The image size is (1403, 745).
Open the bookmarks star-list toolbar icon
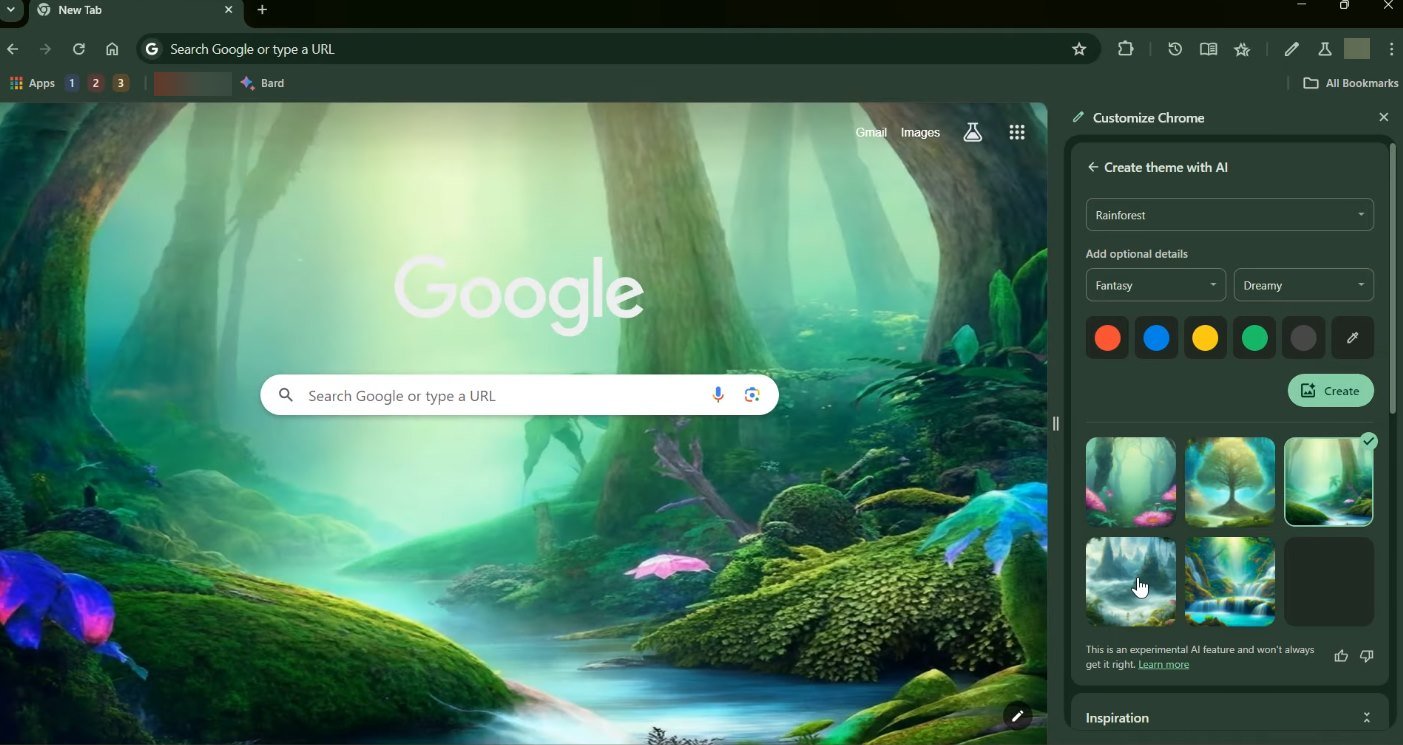1242,49
